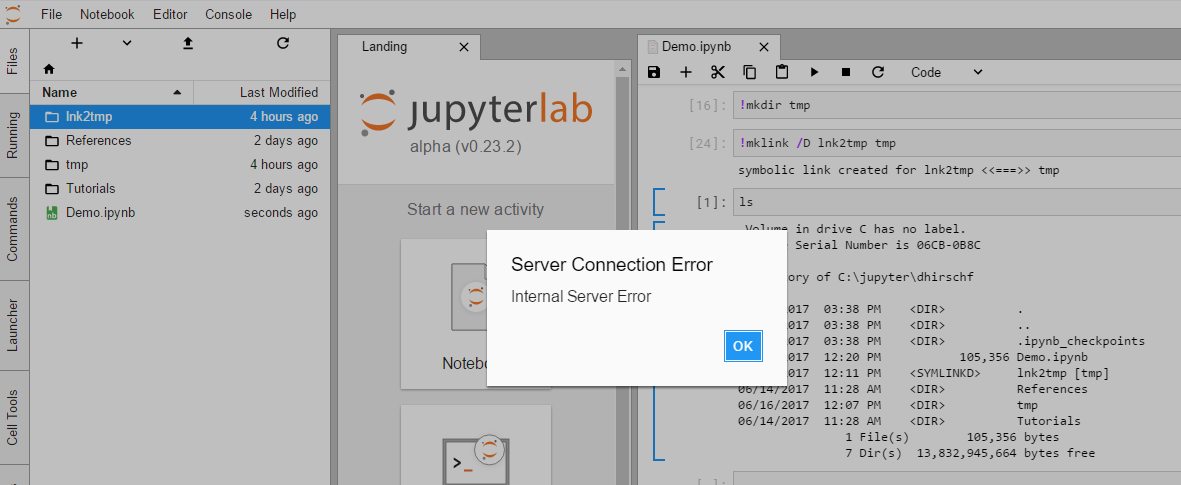The width and height of the screenshot is (1181, 485).
Task: Select the References folder
Action: pyautogui.click(x=180, y=141)
